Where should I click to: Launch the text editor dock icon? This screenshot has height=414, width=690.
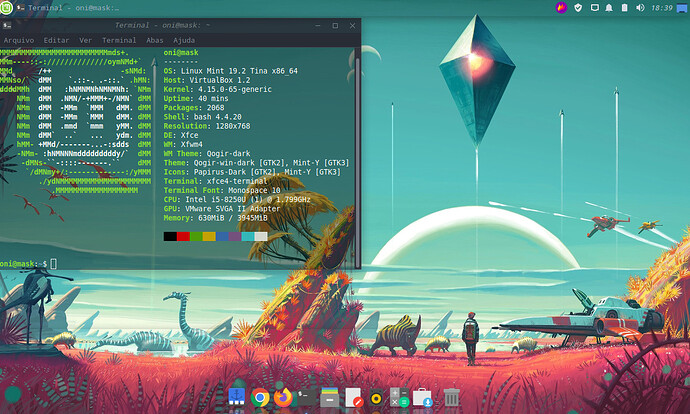[x=353, y=397]
